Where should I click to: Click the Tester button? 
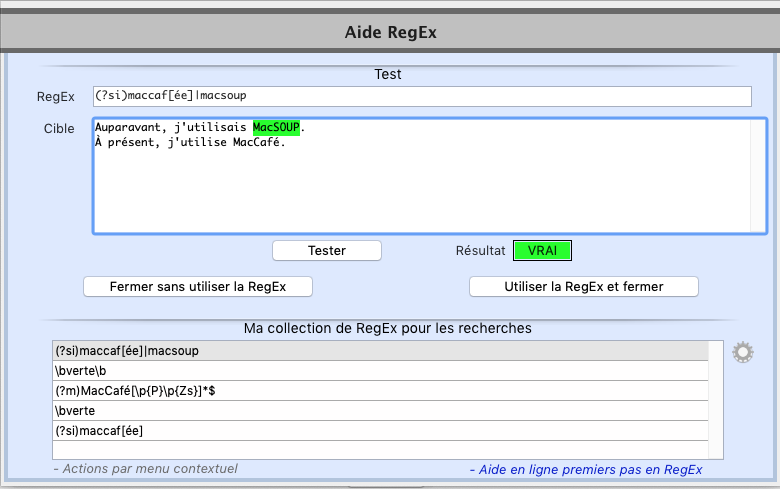pos(327,250)
